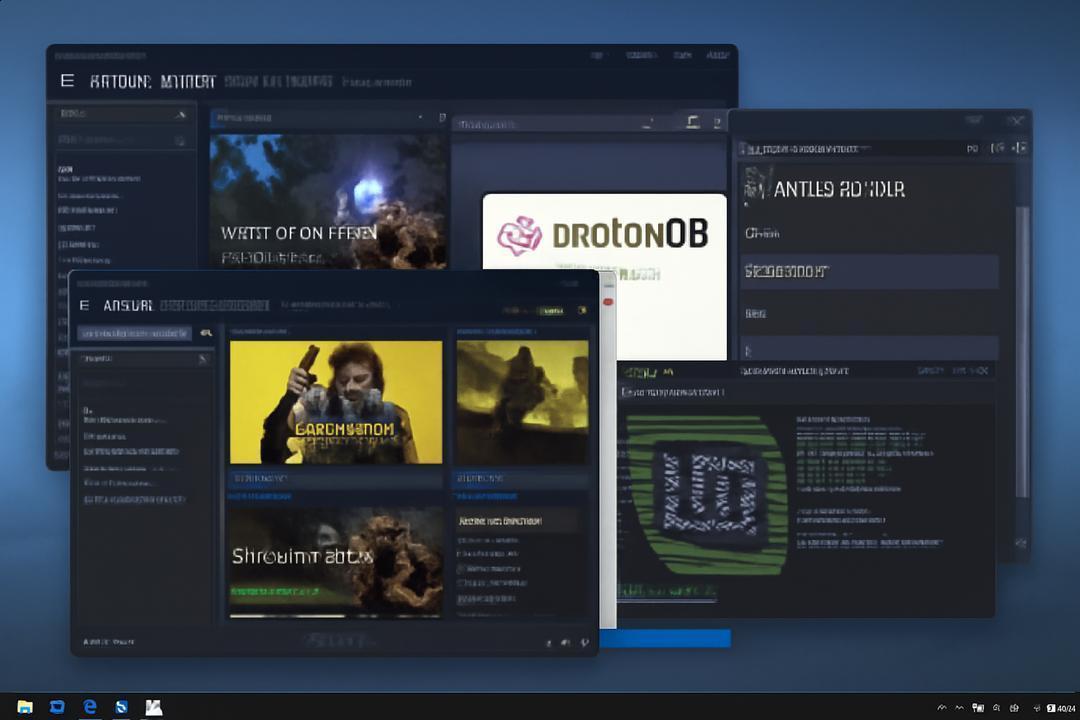Open the WRTST OF ON FFEEN banner
The image size is (1080, 720).
pyautogui.click(x=328, y=200)
